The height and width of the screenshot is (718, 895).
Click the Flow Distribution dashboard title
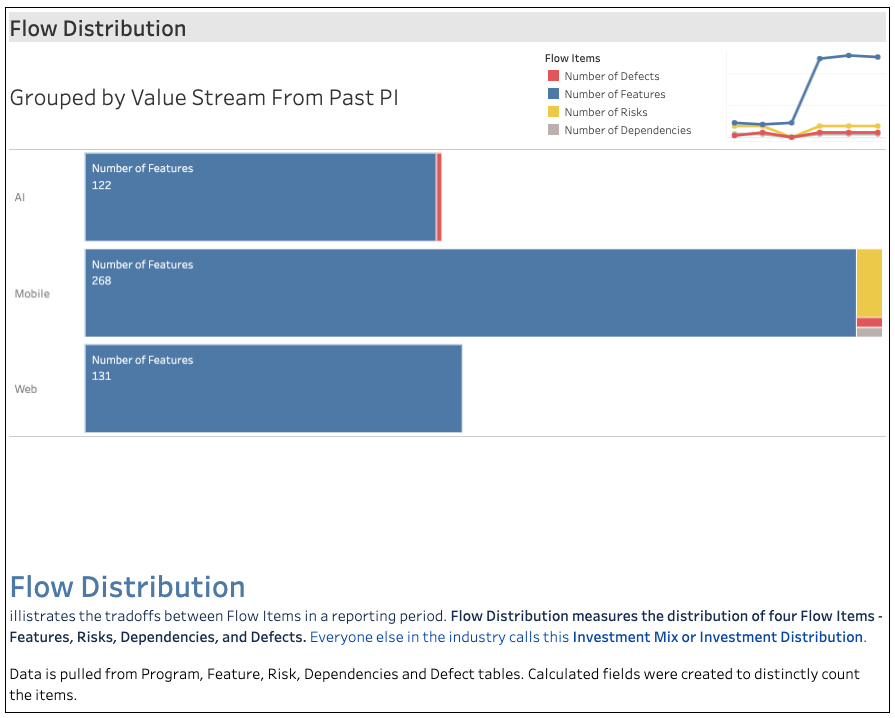pyautogui.click(x=97, y=28)
